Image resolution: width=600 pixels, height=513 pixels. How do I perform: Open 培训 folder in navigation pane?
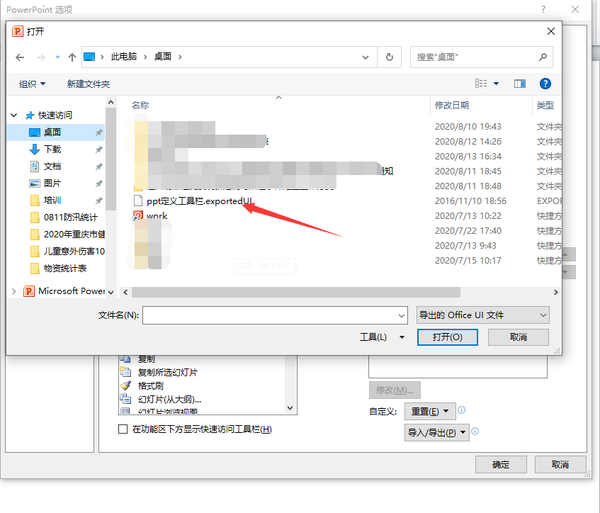click(52, 200)
